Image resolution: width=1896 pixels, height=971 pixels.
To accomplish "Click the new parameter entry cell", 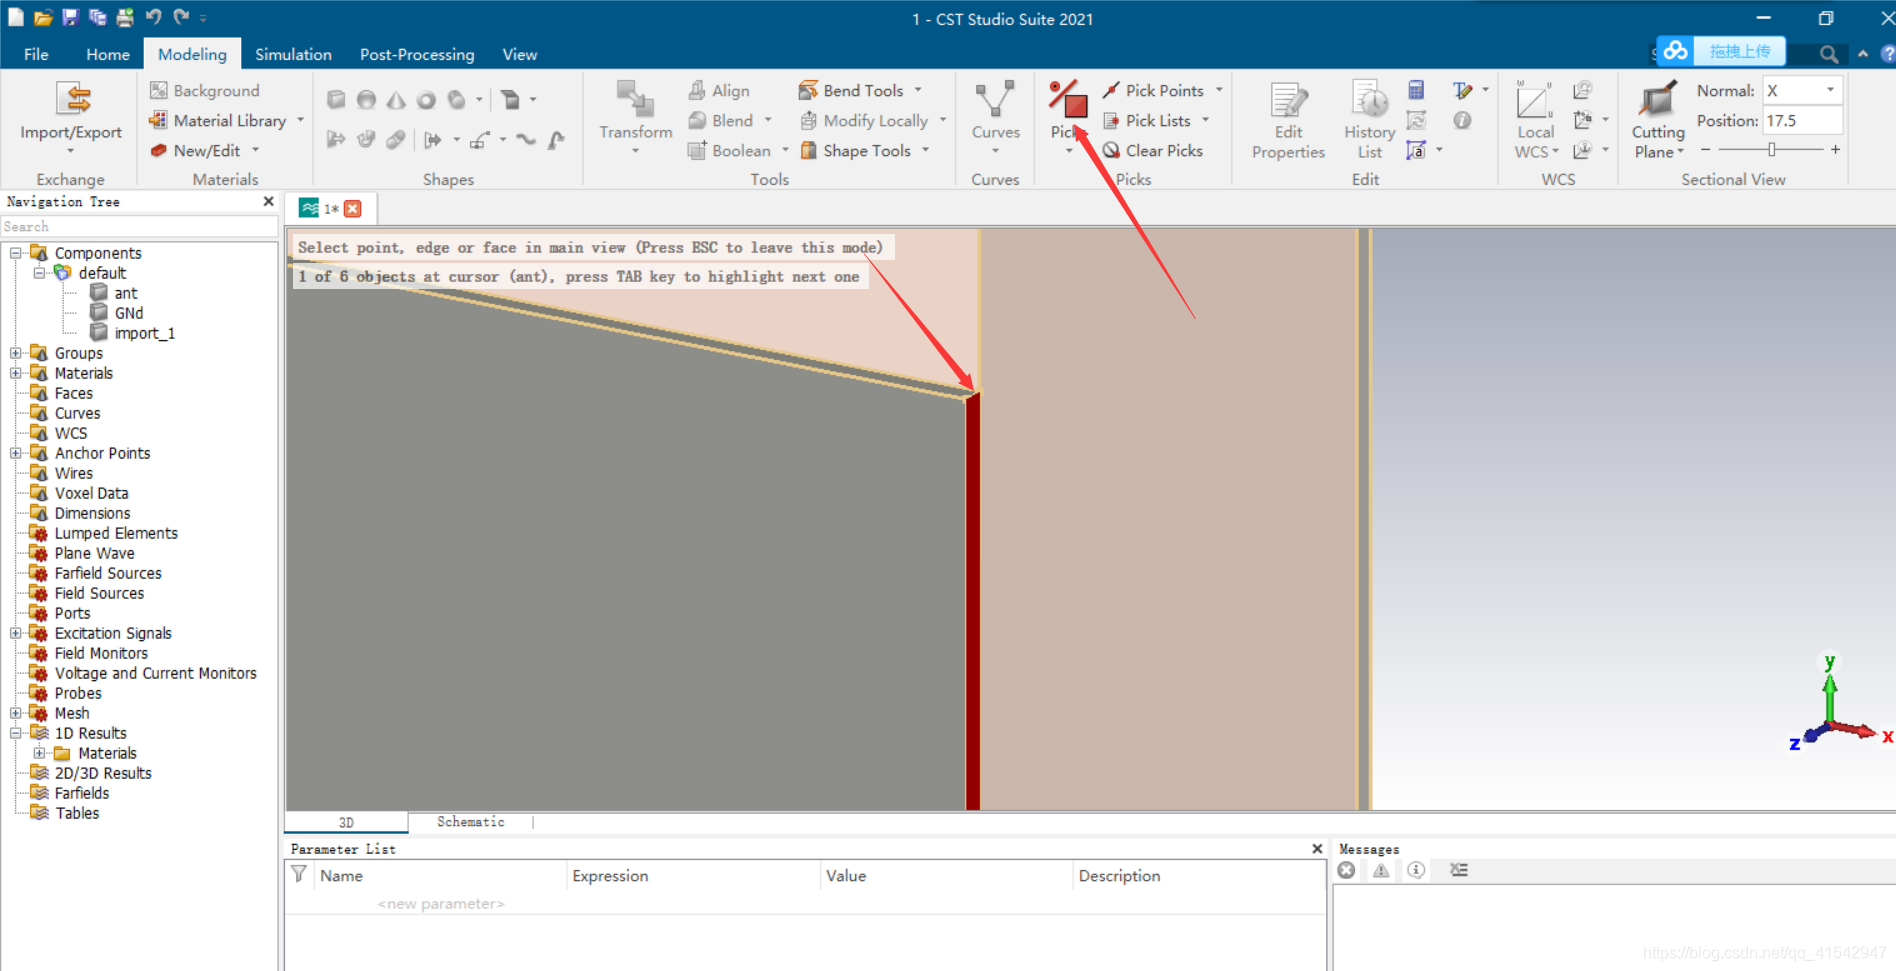I will pyautogui.click(x=441, y=904).
